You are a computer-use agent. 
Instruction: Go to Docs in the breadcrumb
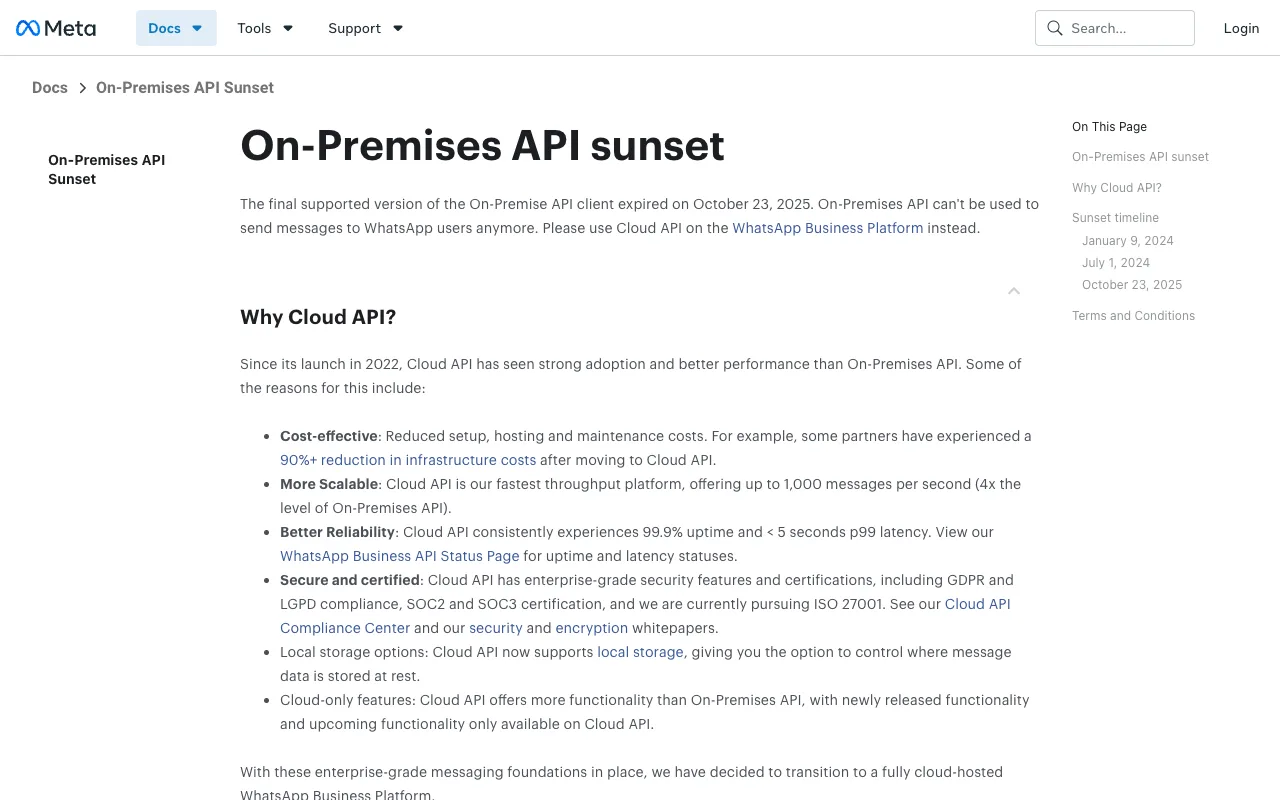tap(50, 88)
